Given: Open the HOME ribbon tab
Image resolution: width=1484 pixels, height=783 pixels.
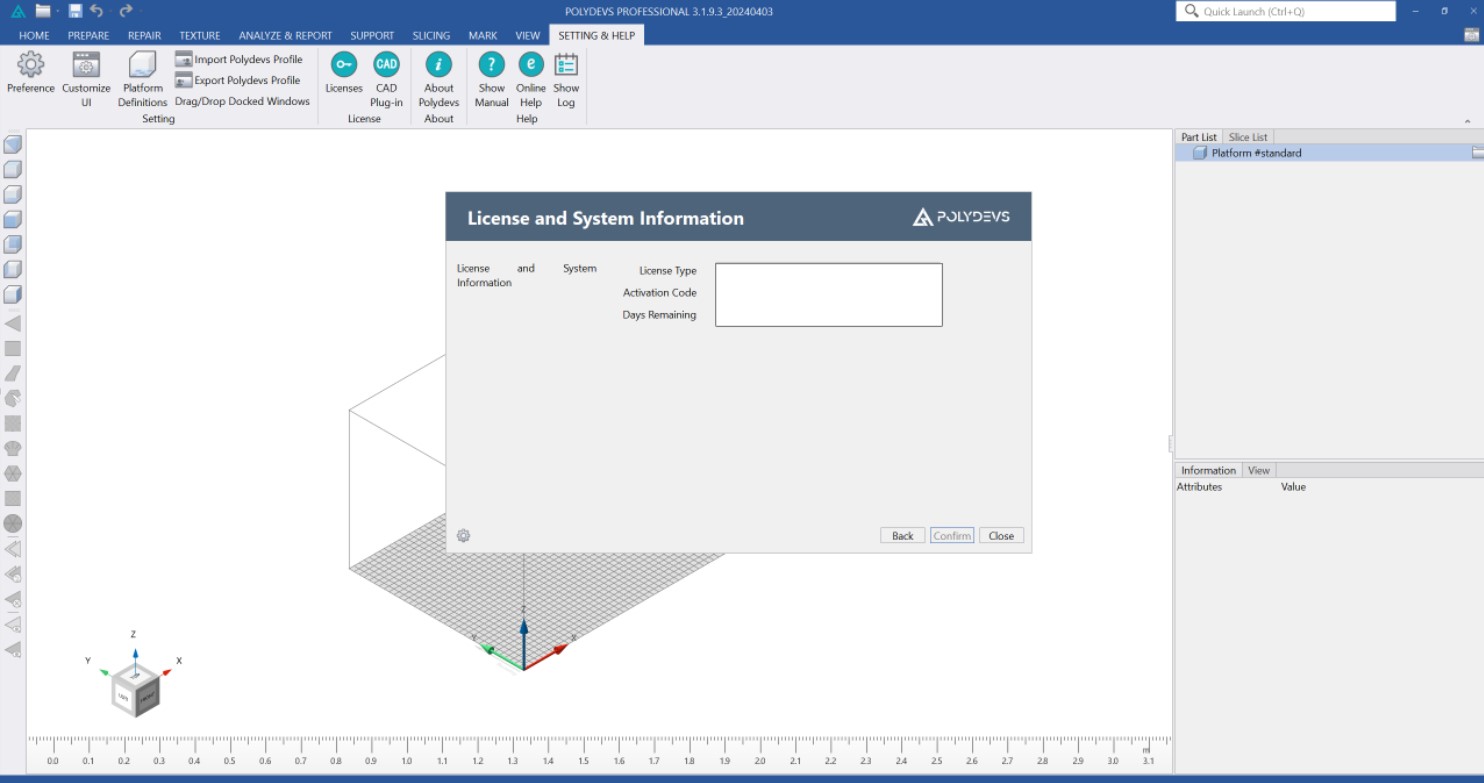Looking at the screenshot, I should tap(34, 35).
